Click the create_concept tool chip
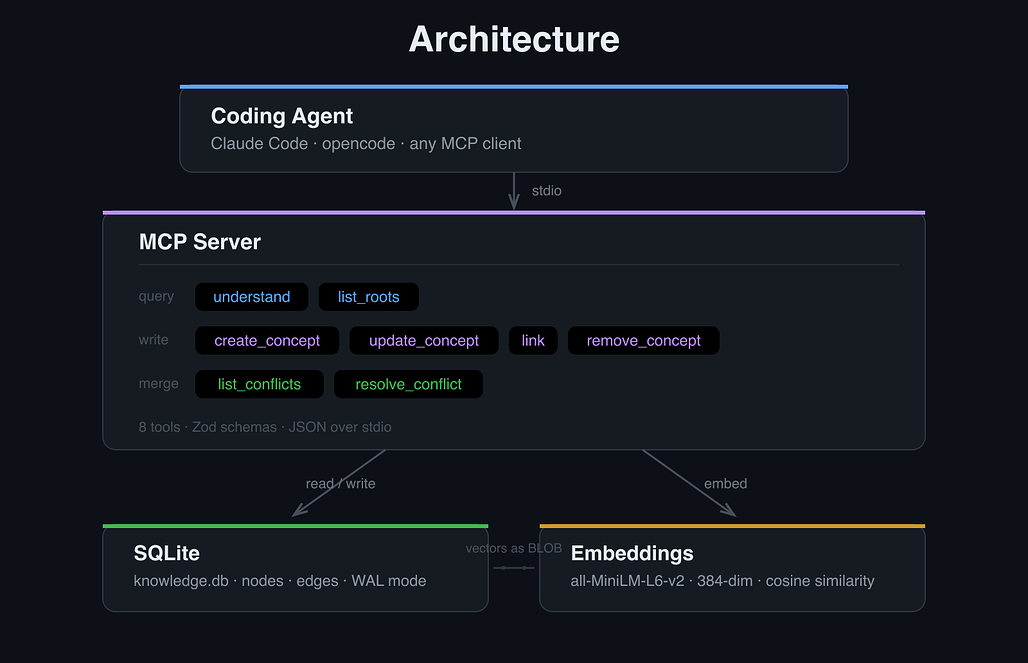This screenshot has width=1028, height=663. [267, 340]
